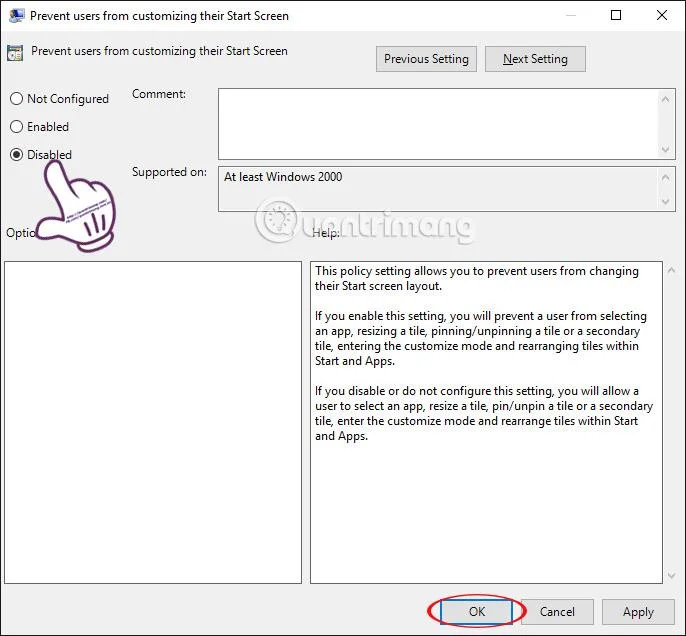Click the Previous Setting button
Screen dimensions: 686x636
(x=426, y=59)
